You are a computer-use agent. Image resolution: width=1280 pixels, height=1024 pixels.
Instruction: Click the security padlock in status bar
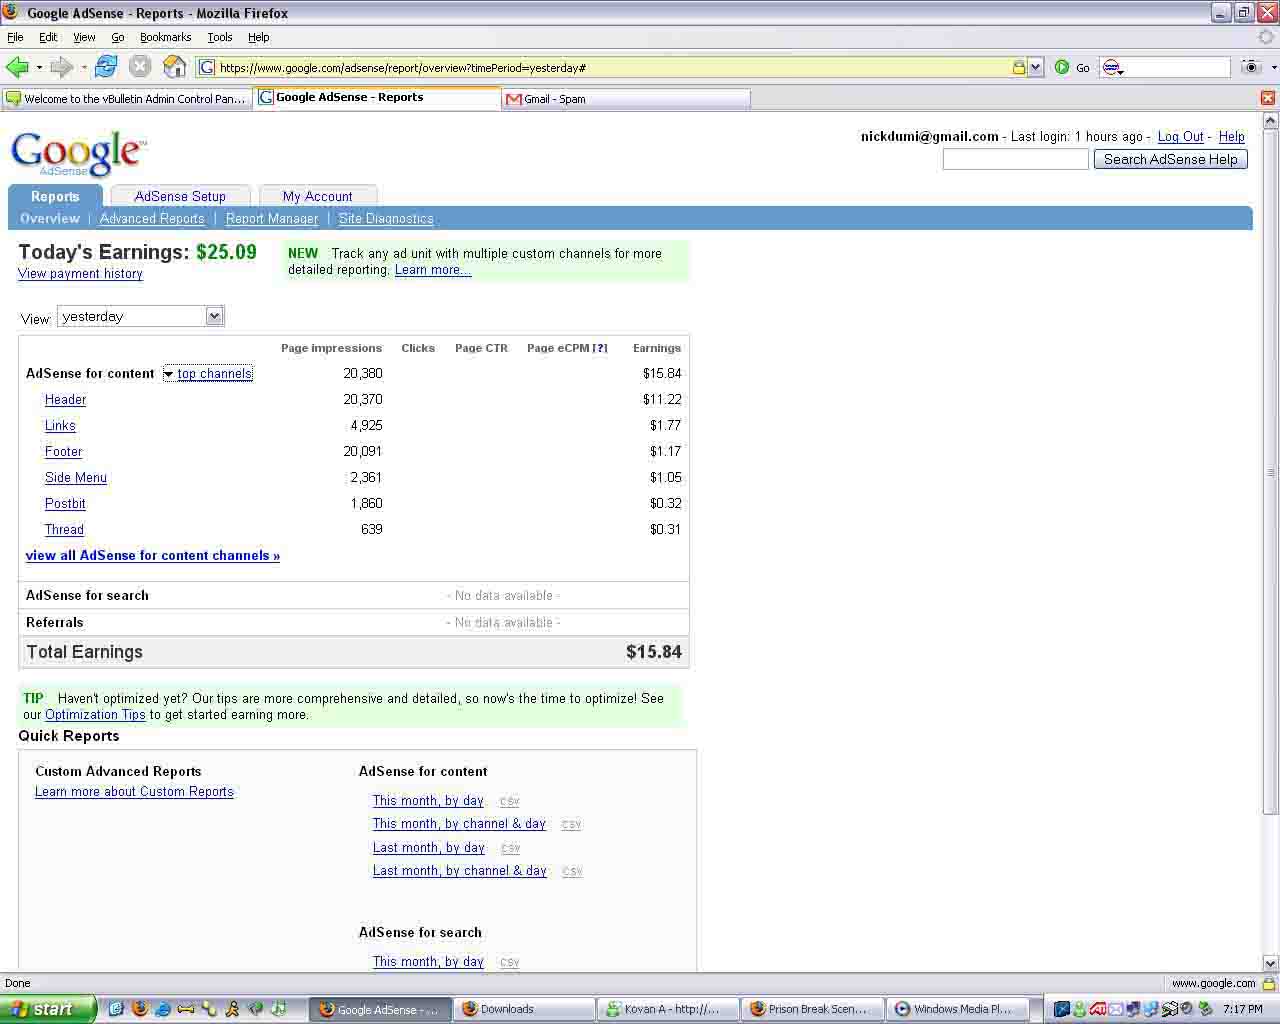[x=1268, y=984]
